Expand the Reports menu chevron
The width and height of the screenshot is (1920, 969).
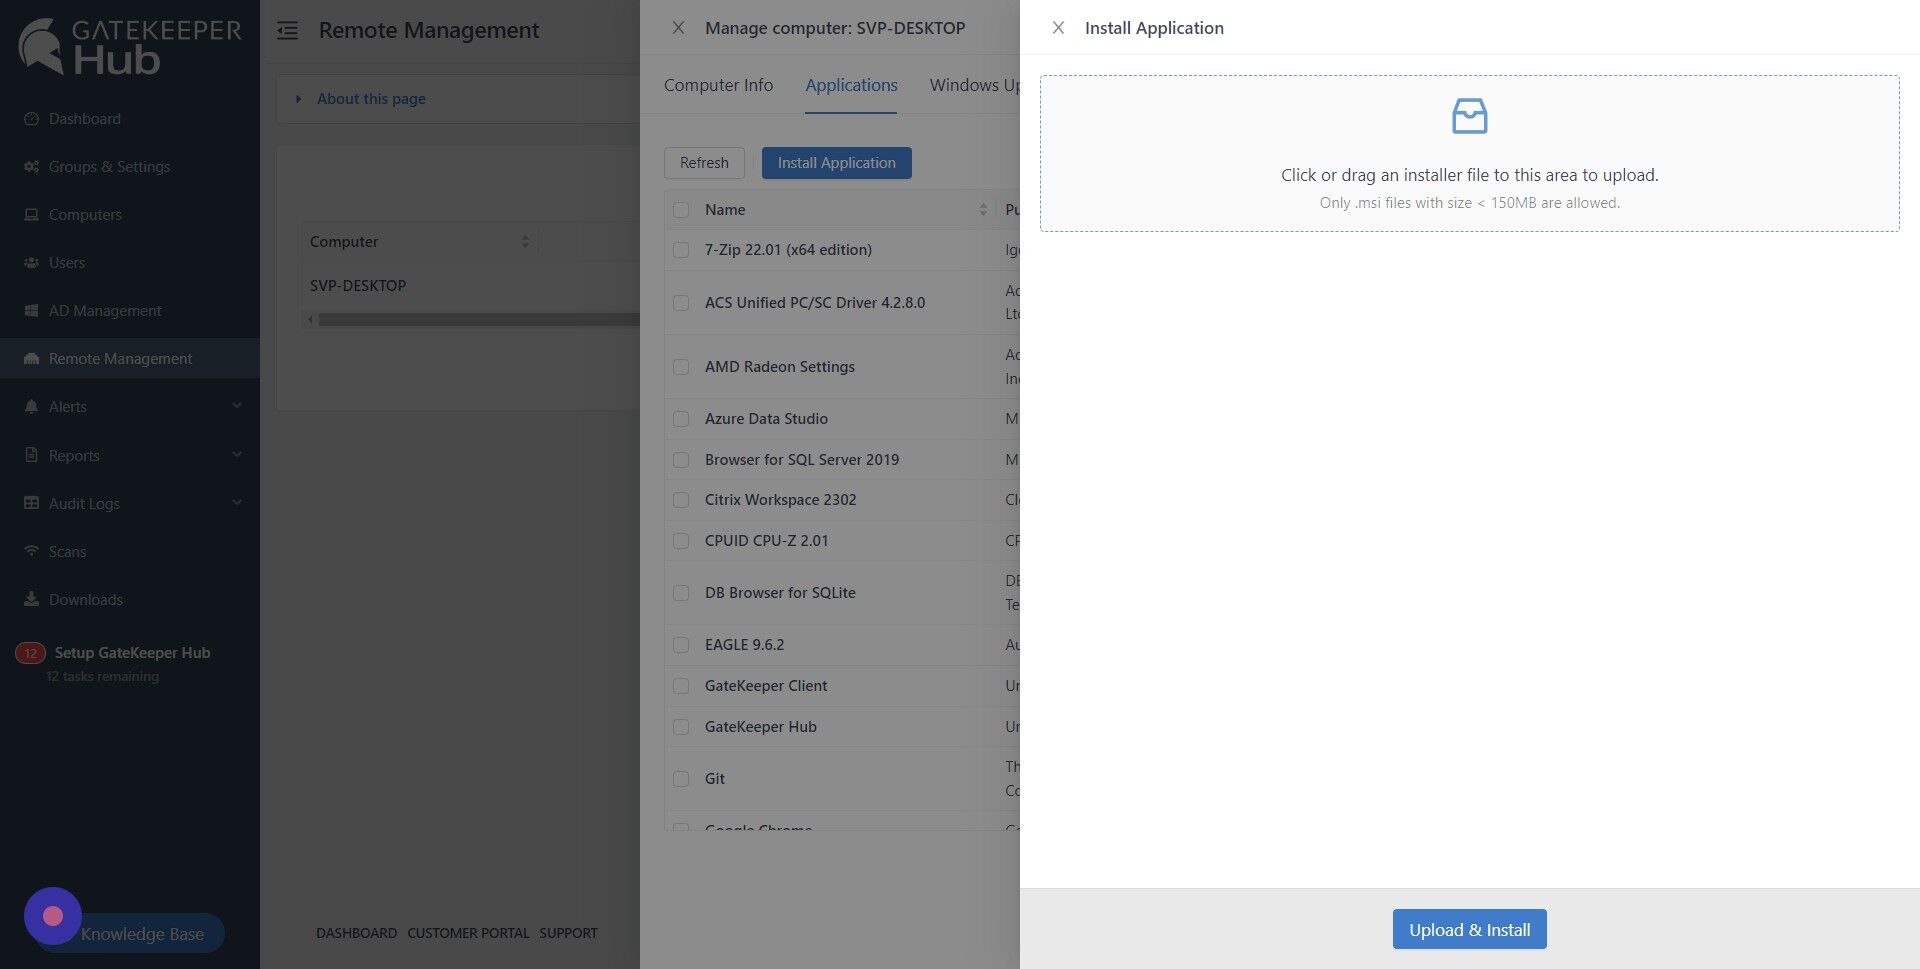pos(237,454)
